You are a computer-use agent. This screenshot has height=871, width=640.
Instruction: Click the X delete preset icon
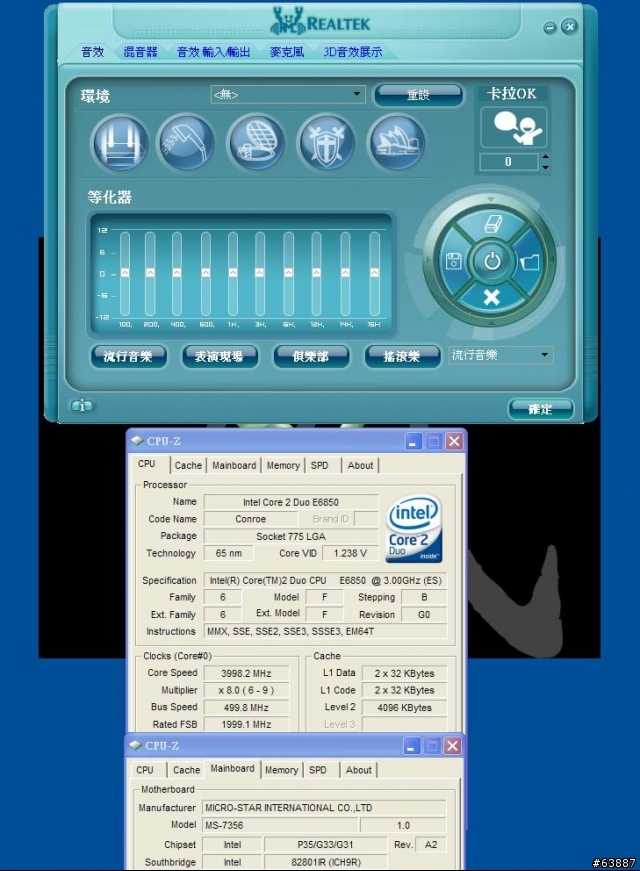(x=491, y=298)
